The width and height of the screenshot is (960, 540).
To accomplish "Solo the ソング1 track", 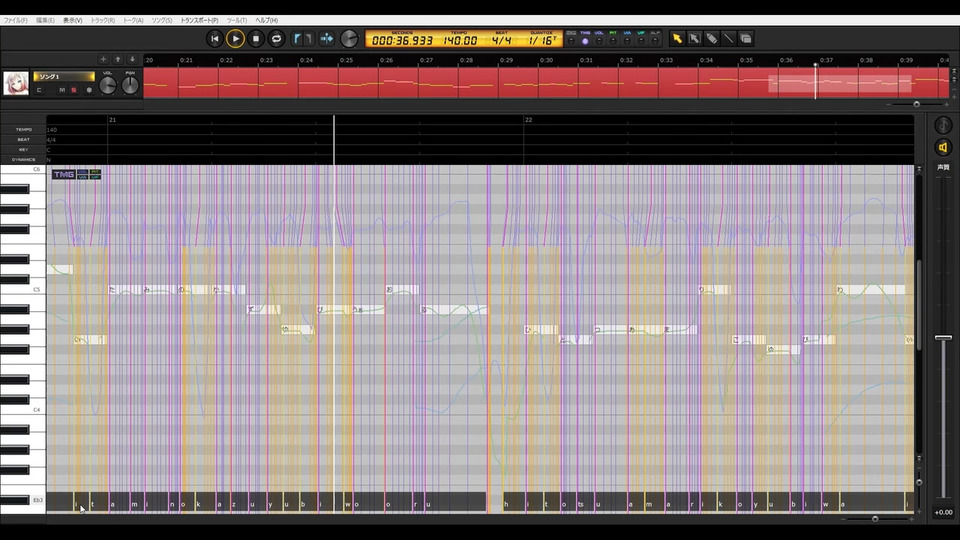I will click(x=73, y=90).
